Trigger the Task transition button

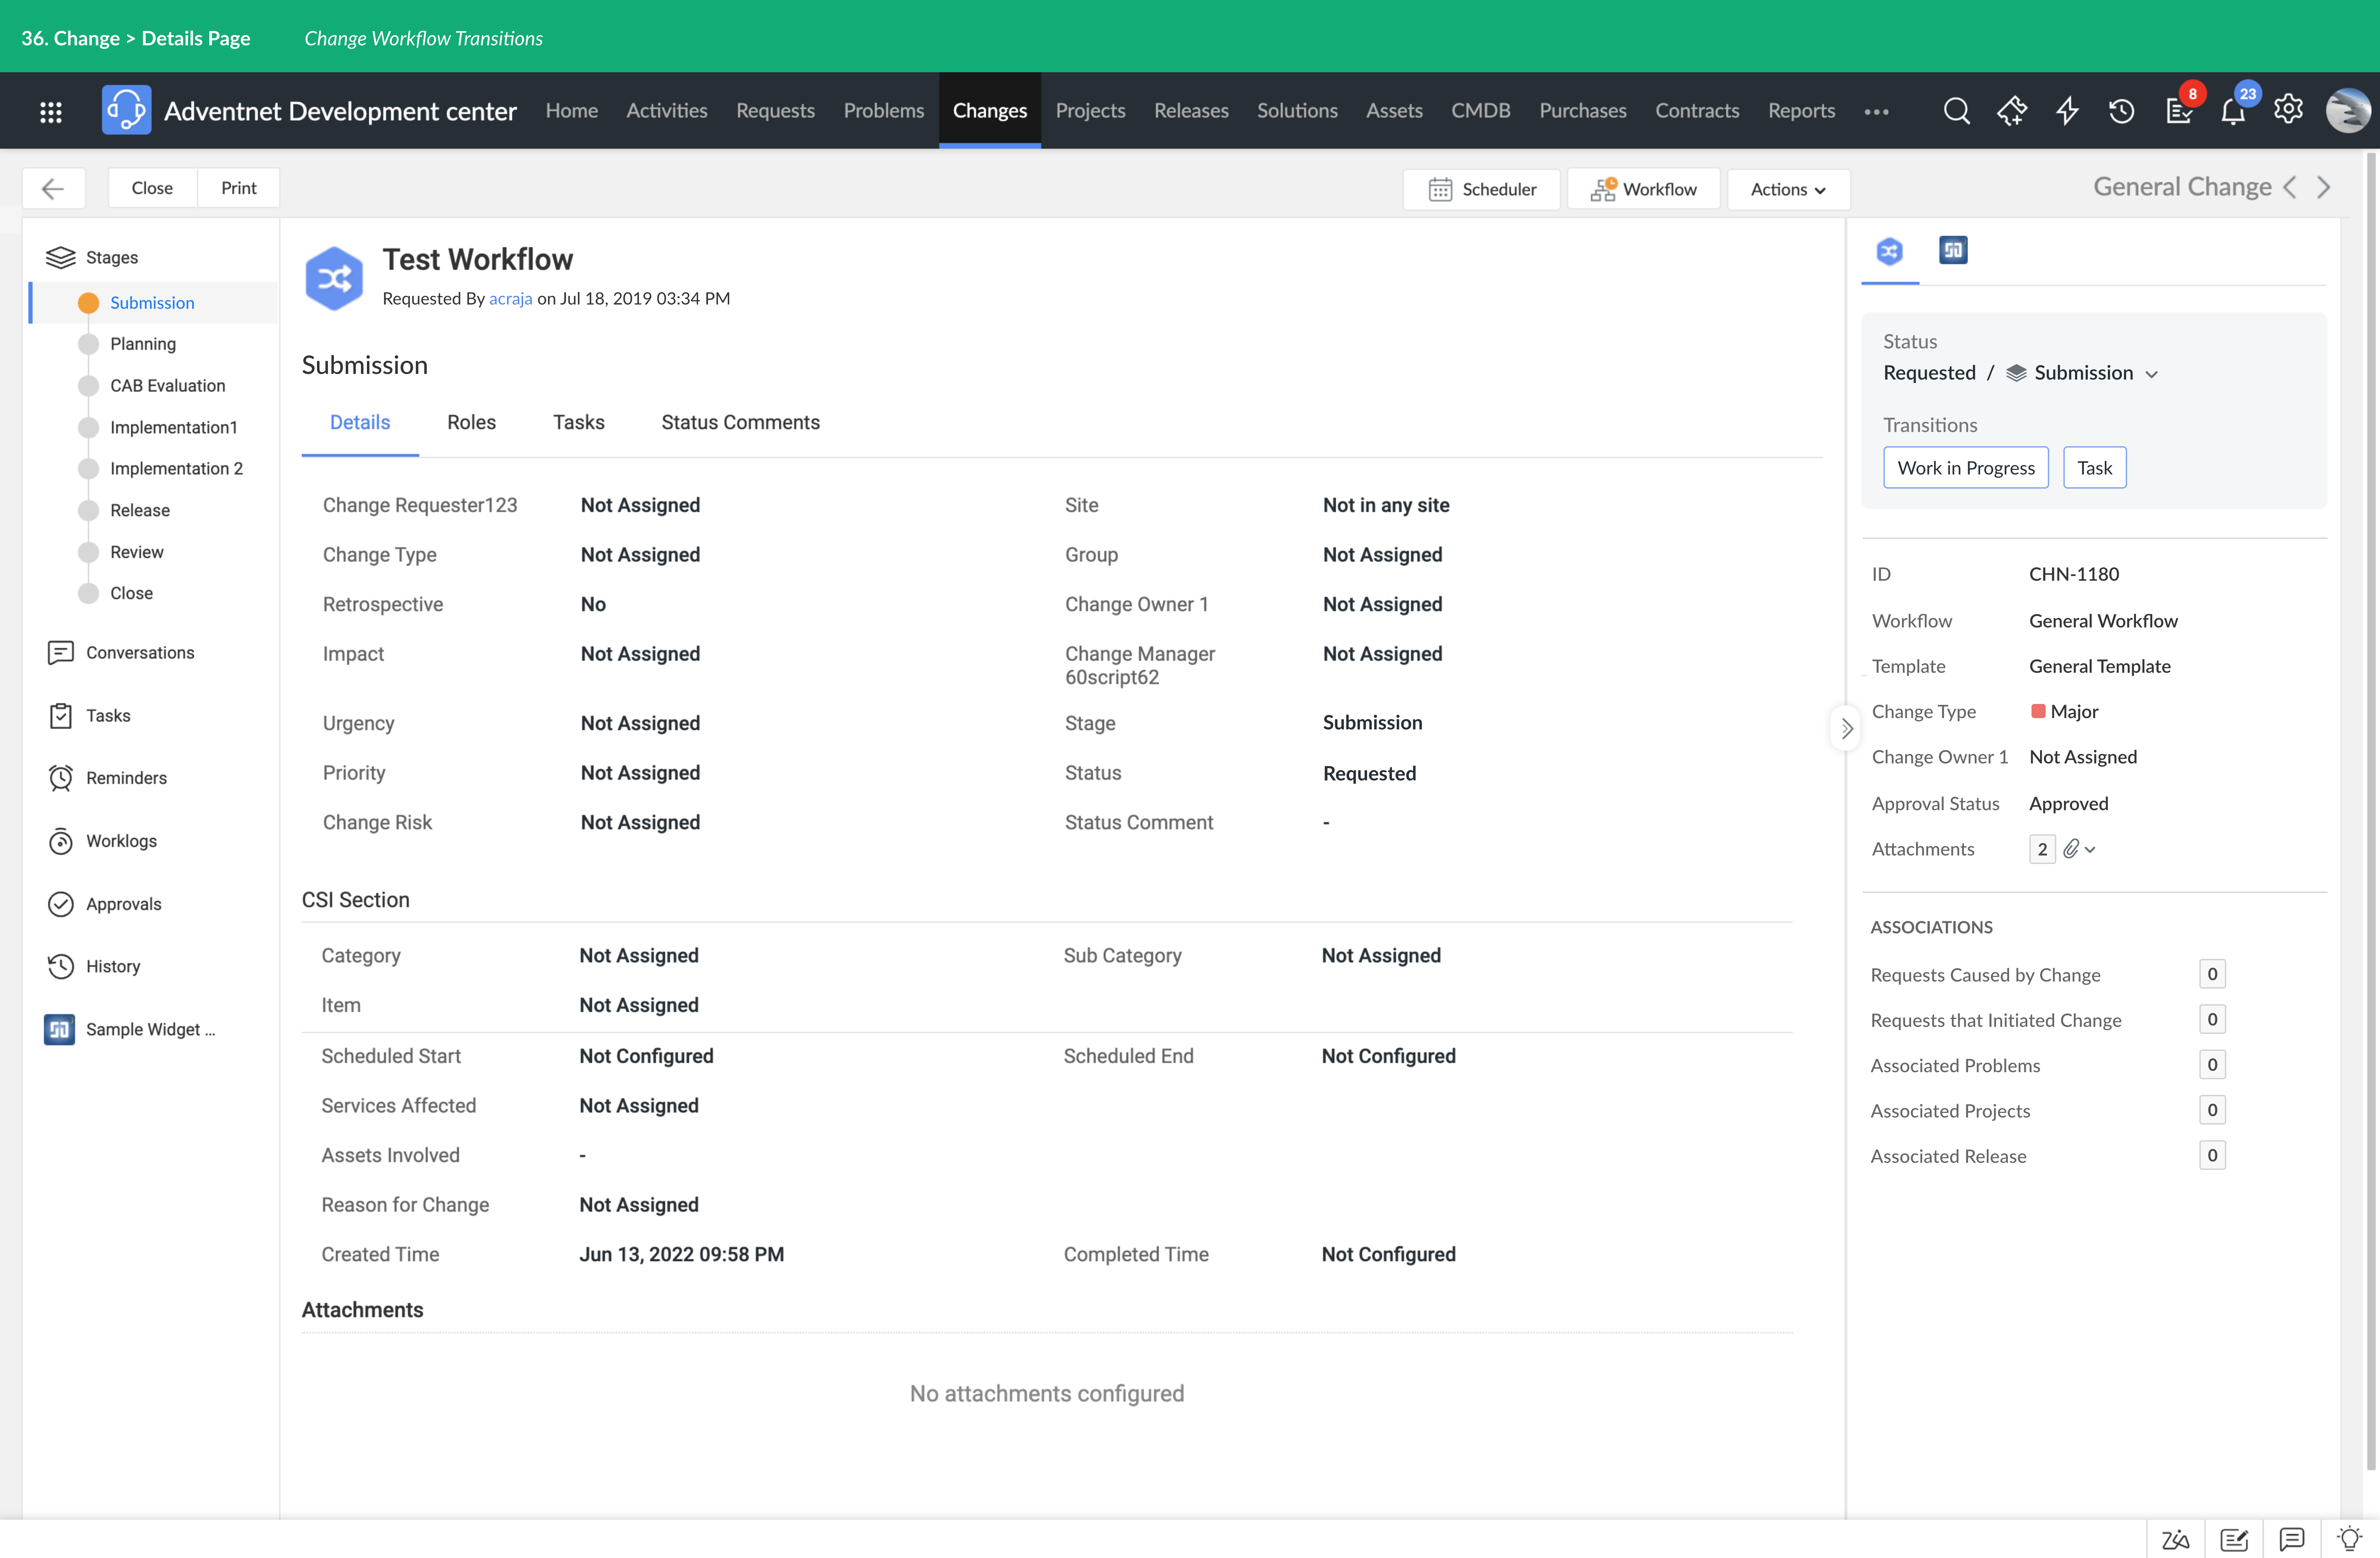[2095, 468]
